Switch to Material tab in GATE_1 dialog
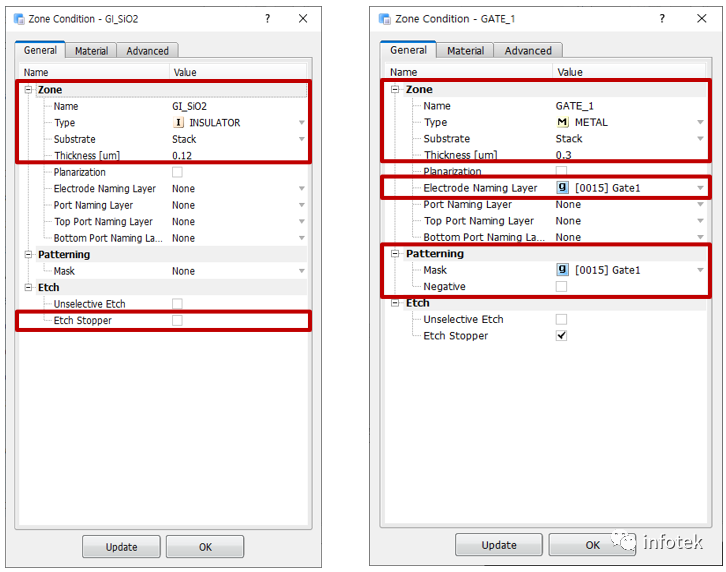Image resolution: width=726 pixels, height=572 pixels. (465, 50)
